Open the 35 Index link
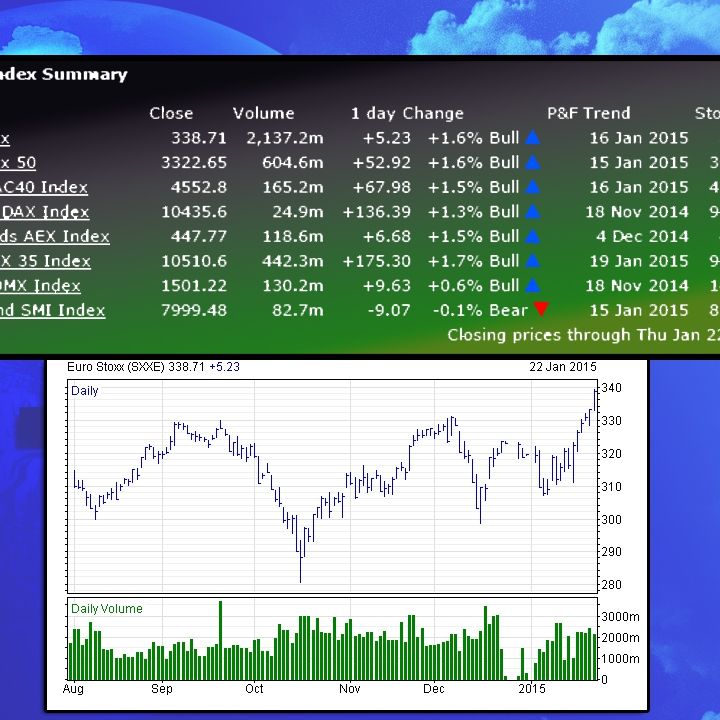This screenshot has width=720, height=720. tap(45, 261)
